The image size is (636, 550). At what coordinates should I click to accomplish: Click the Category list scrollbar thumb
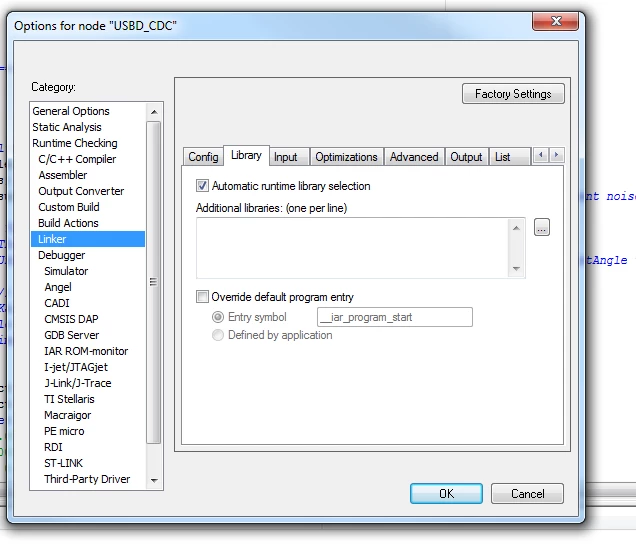(x=153, y=282)
